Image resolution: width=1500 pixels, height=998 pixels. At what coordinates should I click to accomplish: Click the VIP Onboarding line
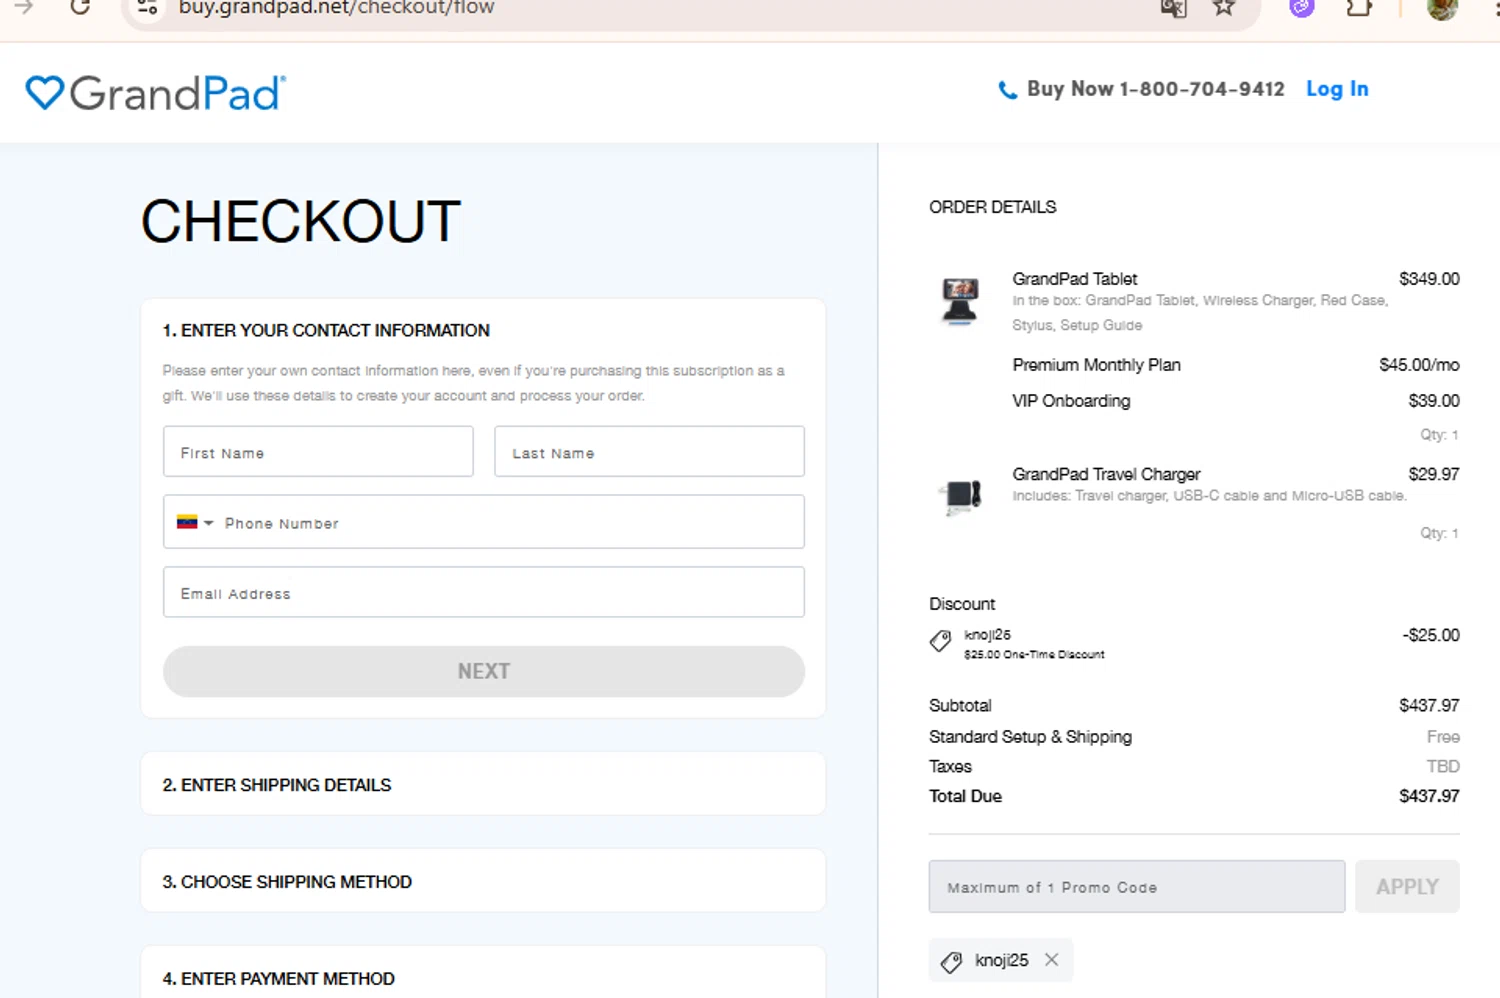coord(1071,401)
